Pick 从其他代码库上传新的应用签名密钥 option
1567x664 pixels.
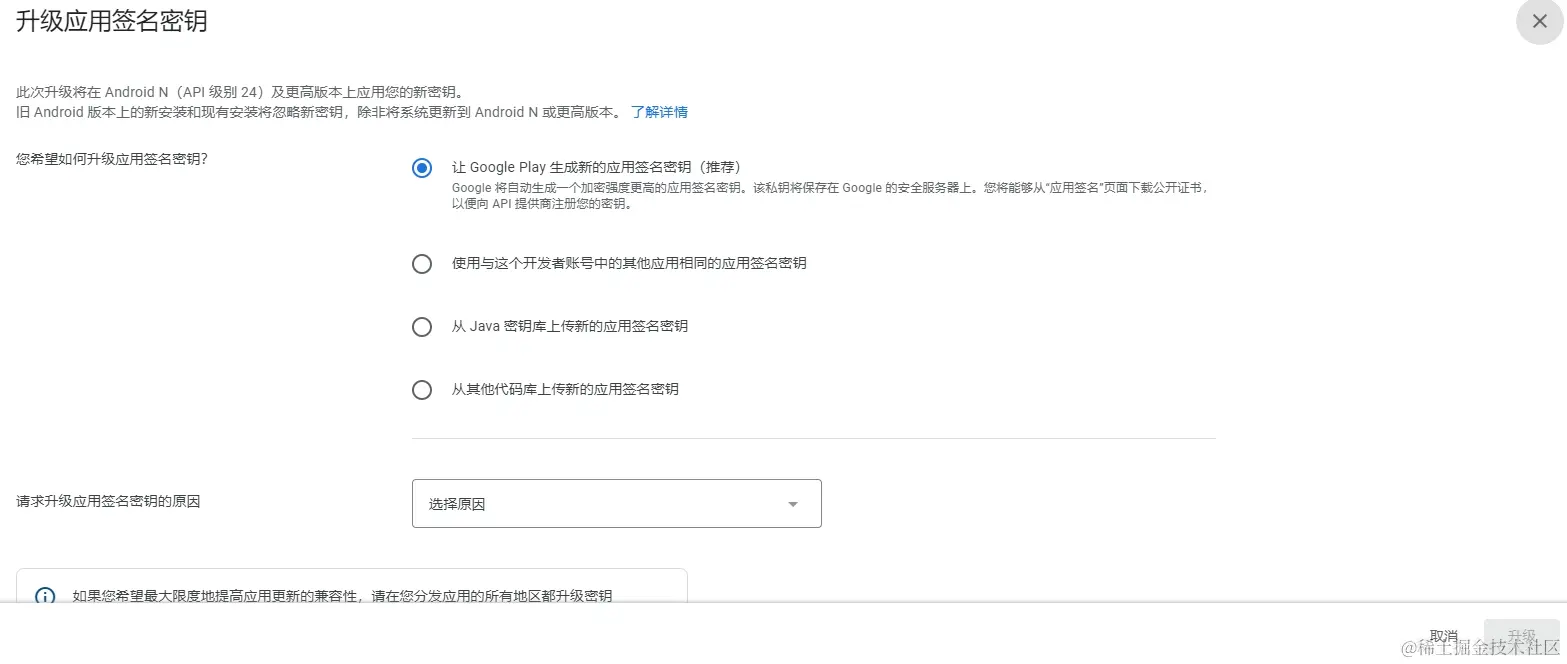[421, 390]
